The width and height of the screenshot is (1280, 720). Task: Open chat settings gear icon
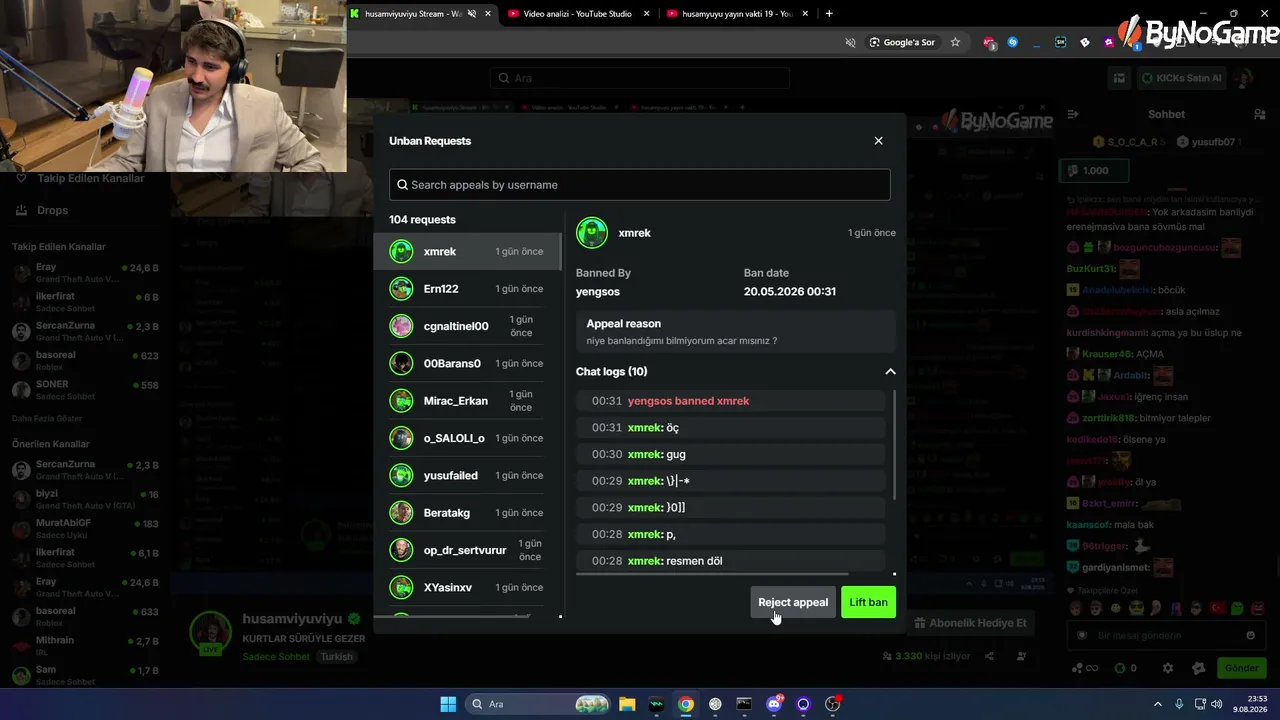[1167, 668]
